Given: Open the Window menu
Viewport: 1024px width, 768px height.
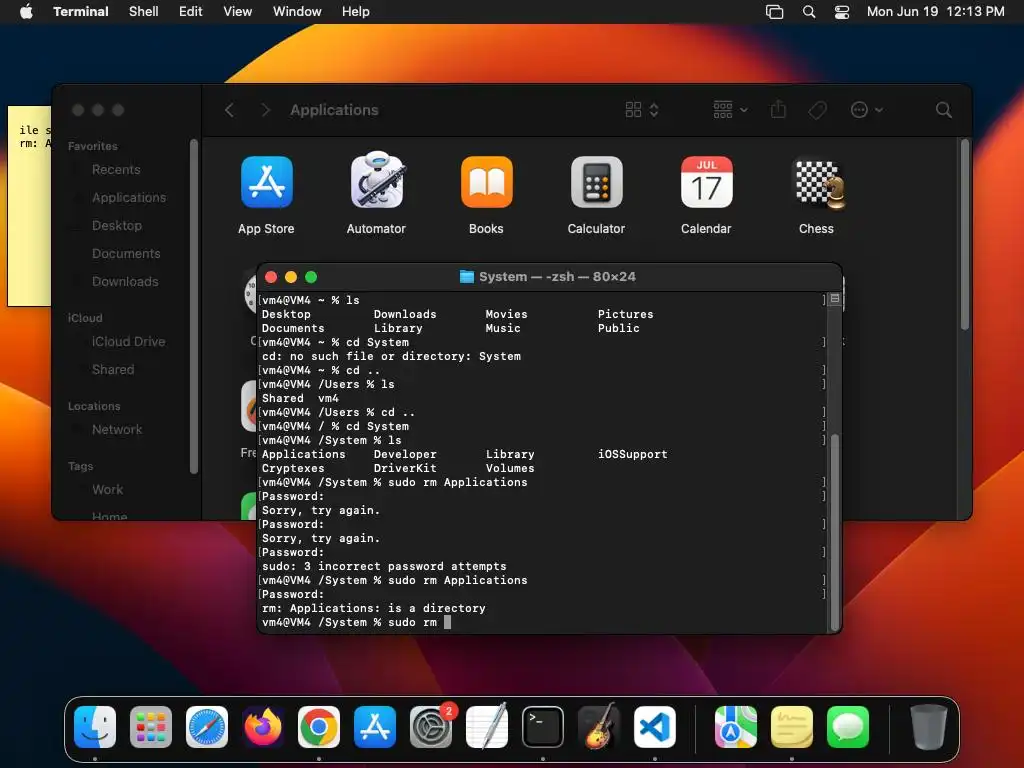Looking at the screenshot, I should (297, 12).
